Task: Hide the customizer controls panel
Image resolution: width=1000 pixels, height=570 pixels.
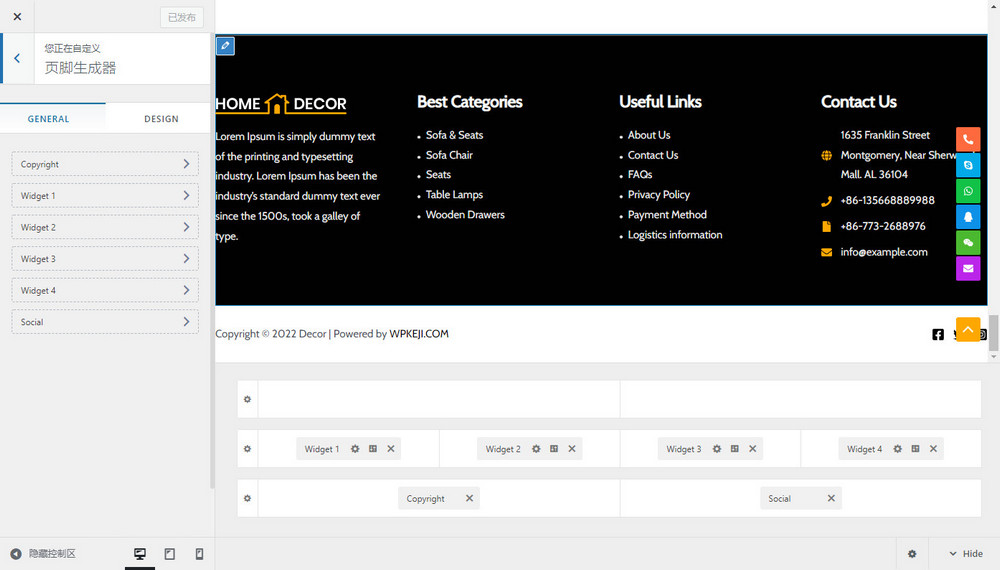Action: point(43,553)
